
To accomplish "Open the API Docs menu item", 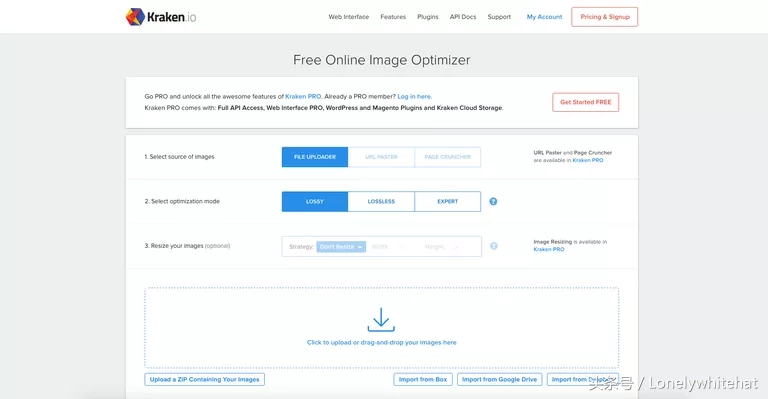I will point(463,17).
